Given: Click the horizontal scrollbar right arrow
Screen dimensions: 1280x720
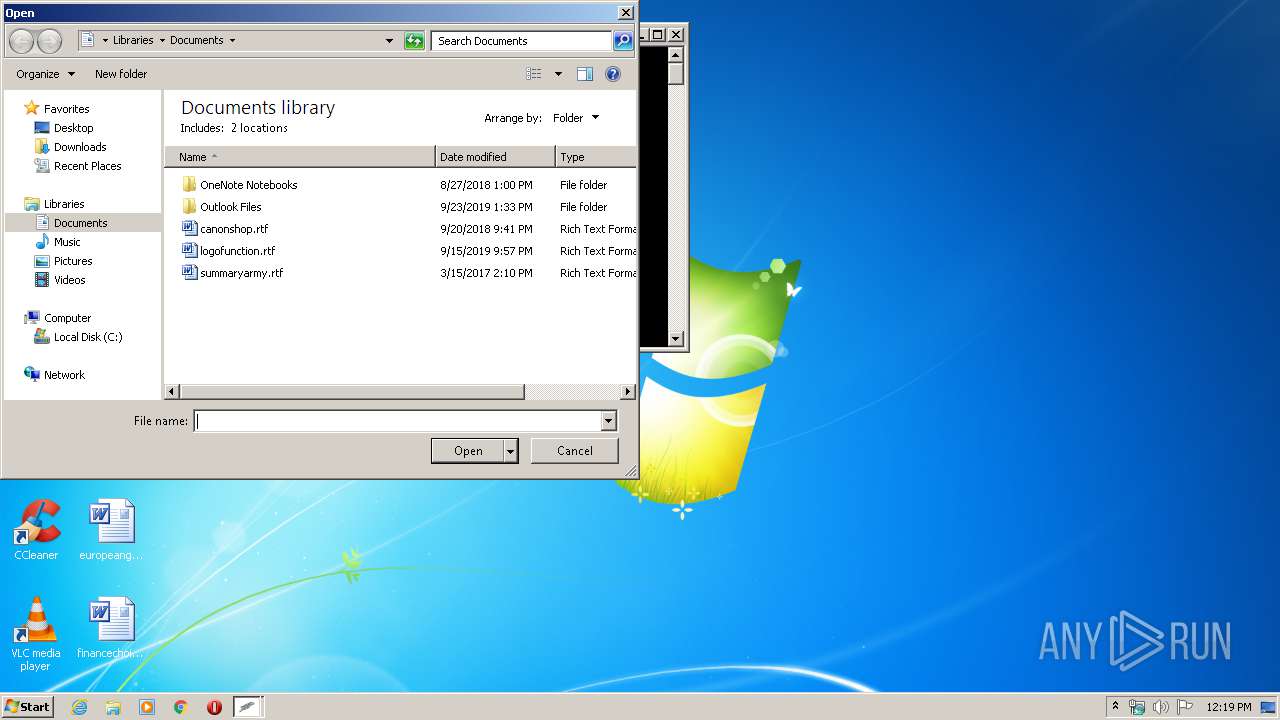Looking at the screenshot, I should [x=628, y=392].
